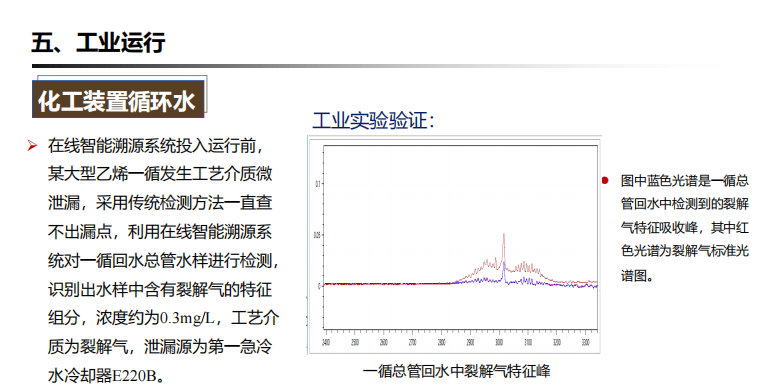Click the red dot bullet beside 图中蓝色光谱

point(605,181)
